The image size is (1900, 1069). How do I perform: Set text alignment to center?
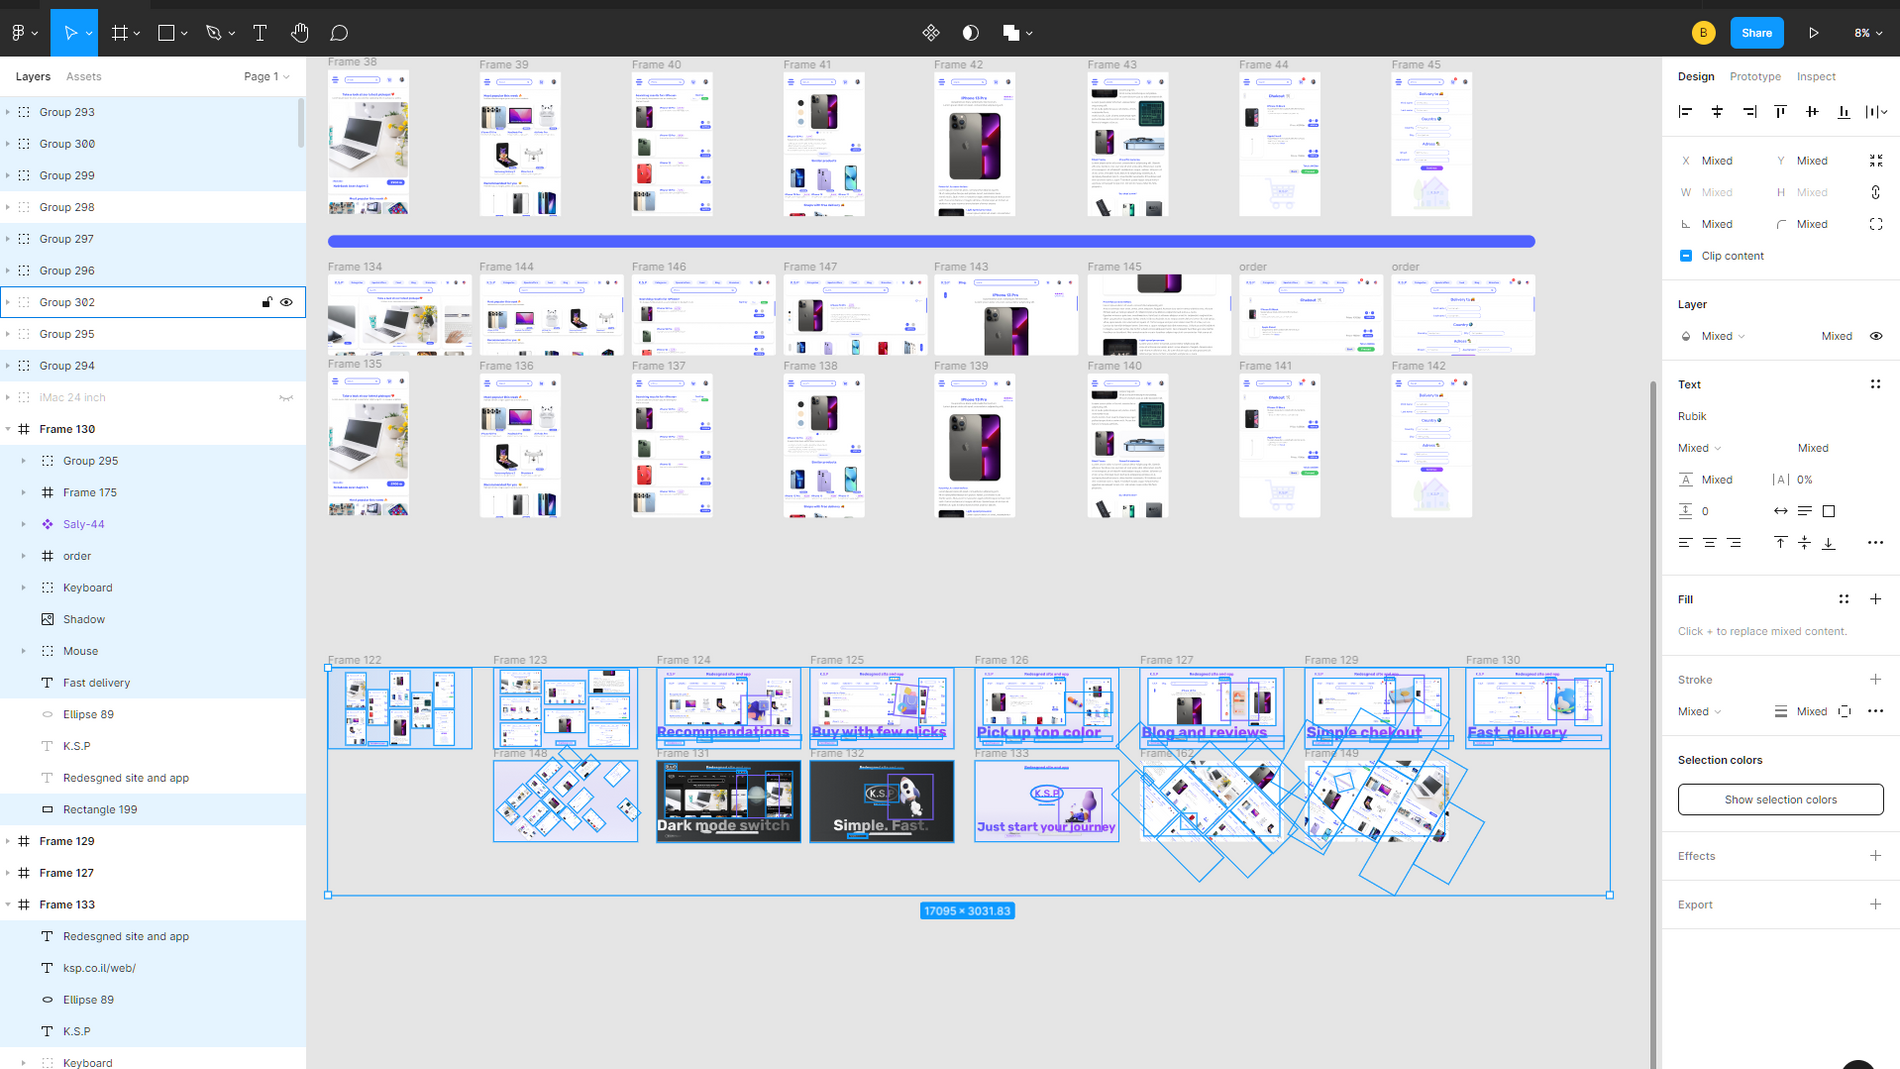(1709, 543)
